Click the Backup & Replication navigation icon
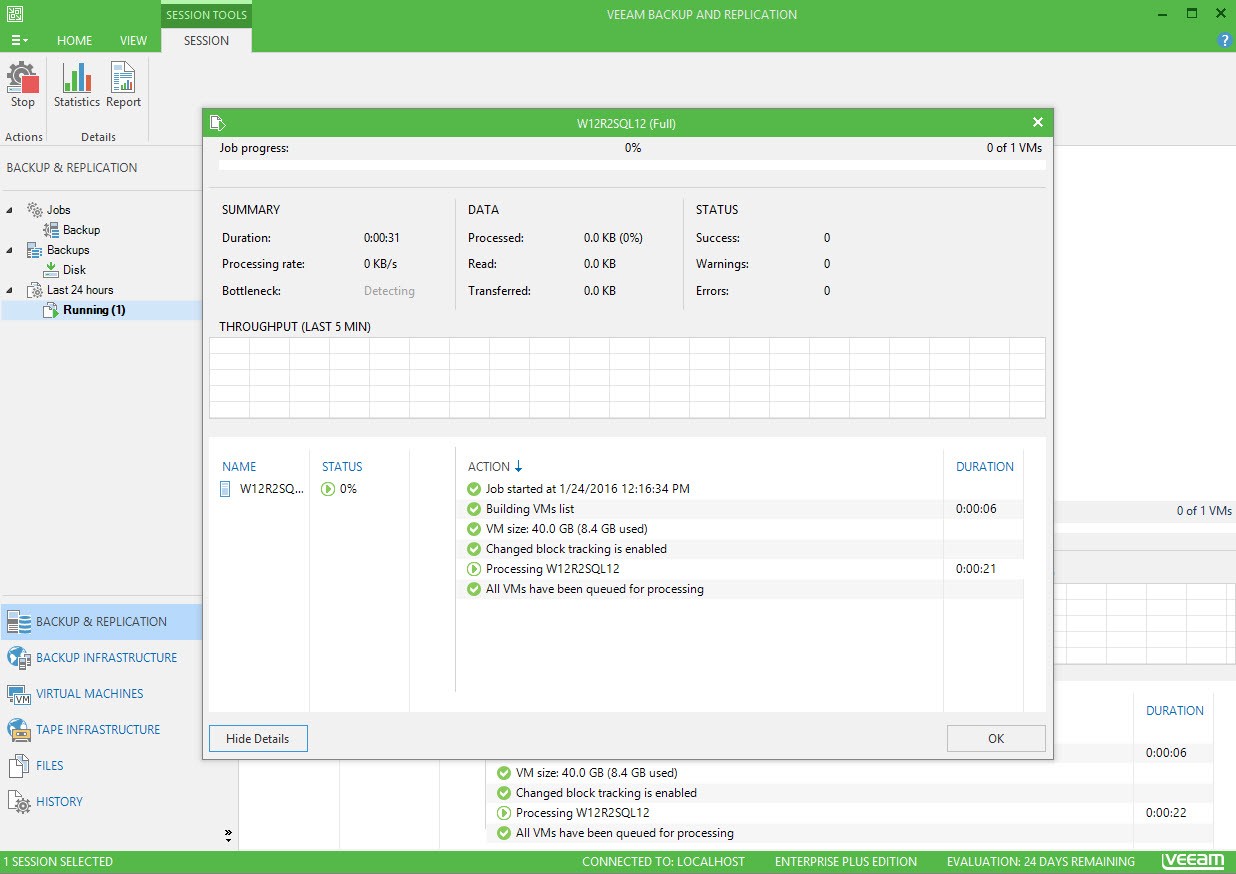 tap(19, 622)
